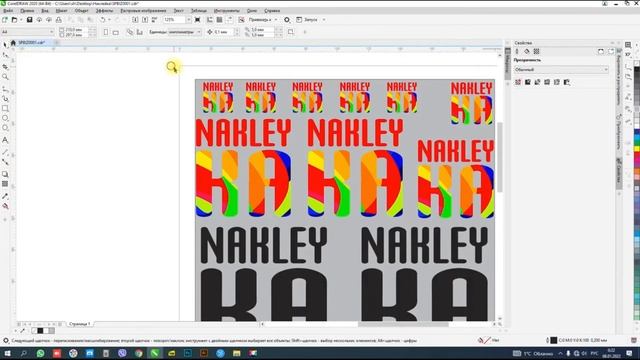This screenshot has width=640, height=360.
Task: Set page orientation to Landscape
Action: pos(116,32)
